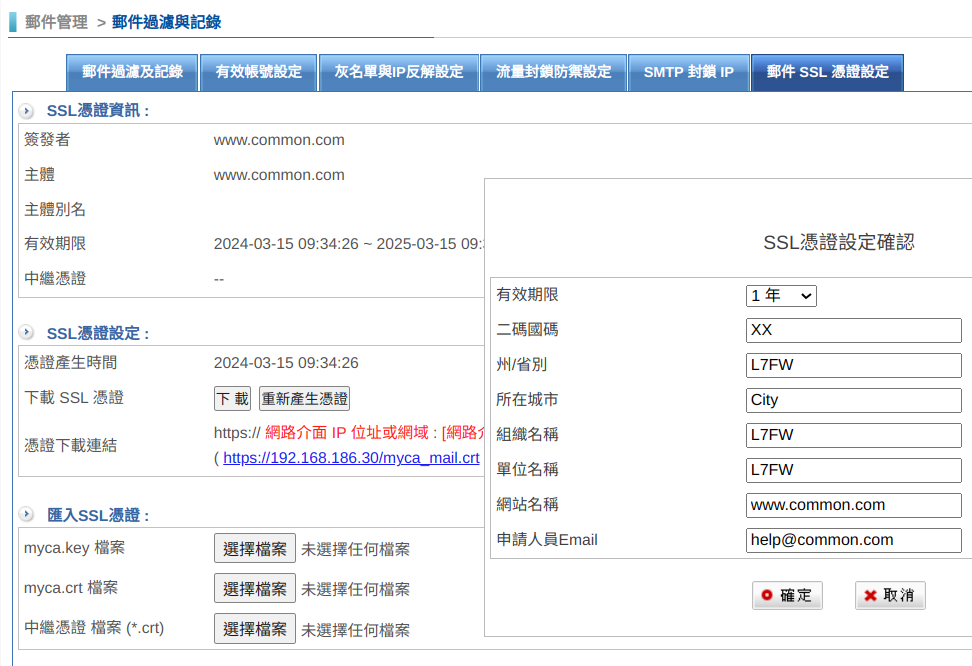Open the 有效帳號設定 tab
Viewport: 972px width, 666px height.
(x=258, y=72)
